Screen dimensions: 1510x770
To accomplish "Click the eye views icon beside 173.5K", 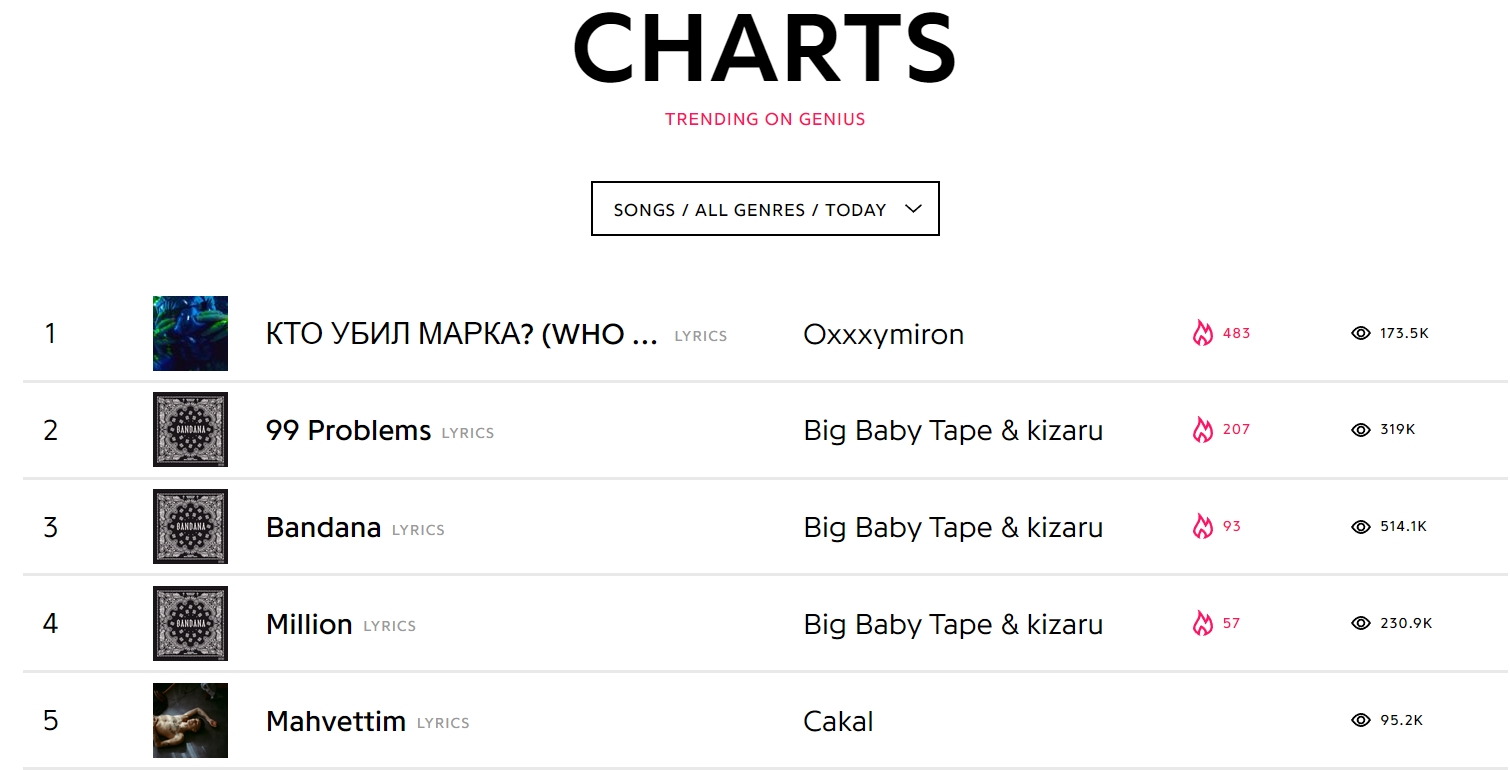I will pos(1360,333).
